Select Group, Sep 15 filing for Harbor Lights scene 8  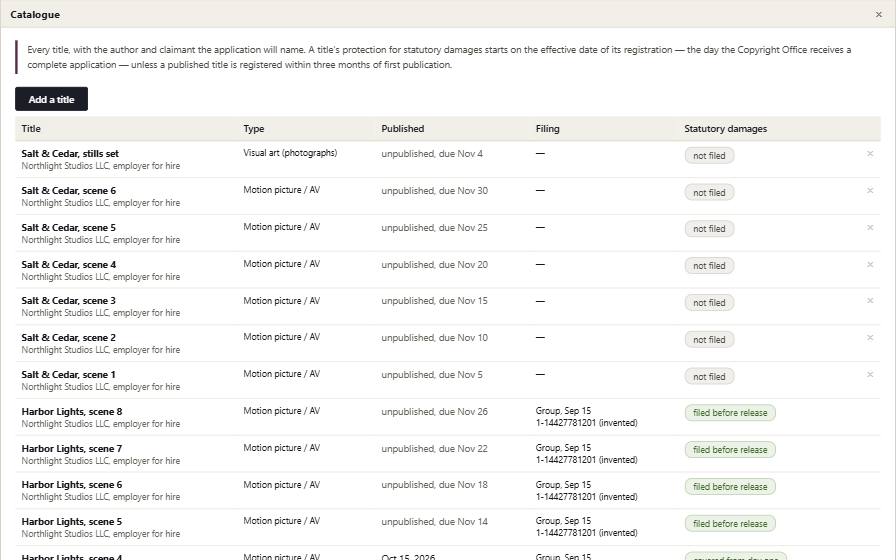coord(586,417)
